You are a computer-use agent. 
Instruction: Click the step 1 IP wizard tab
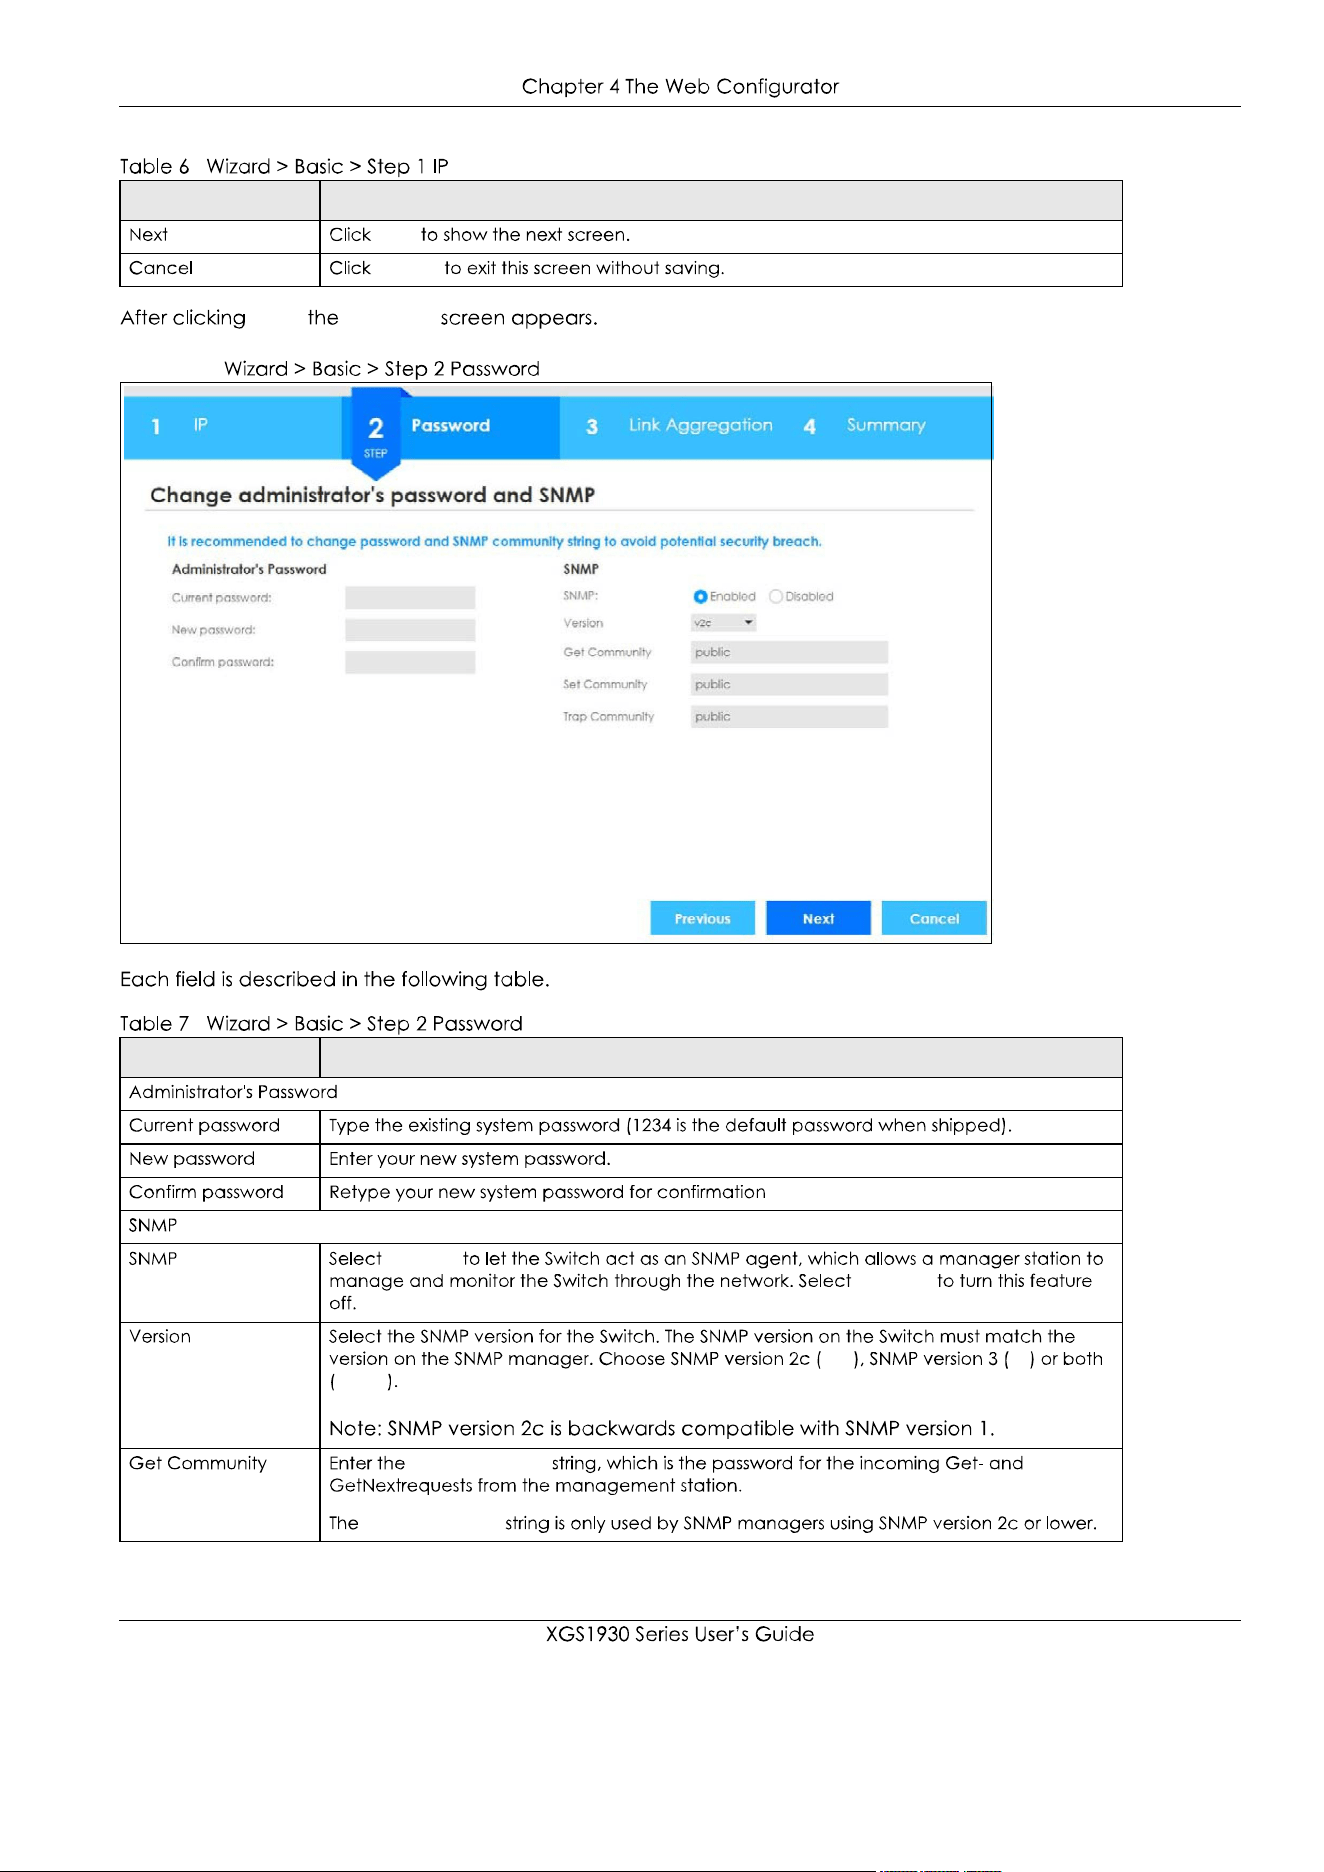click(233, 427)
